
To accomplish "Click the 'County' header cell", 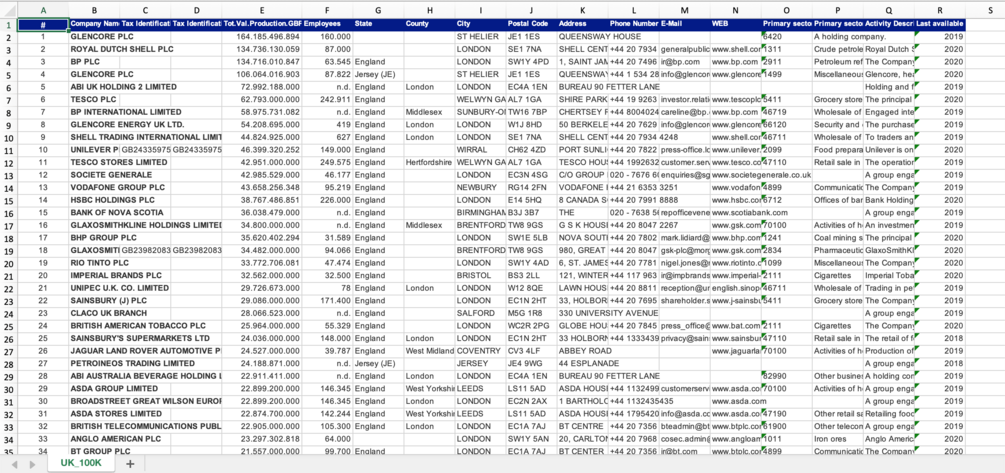I will tap(429, 24).
